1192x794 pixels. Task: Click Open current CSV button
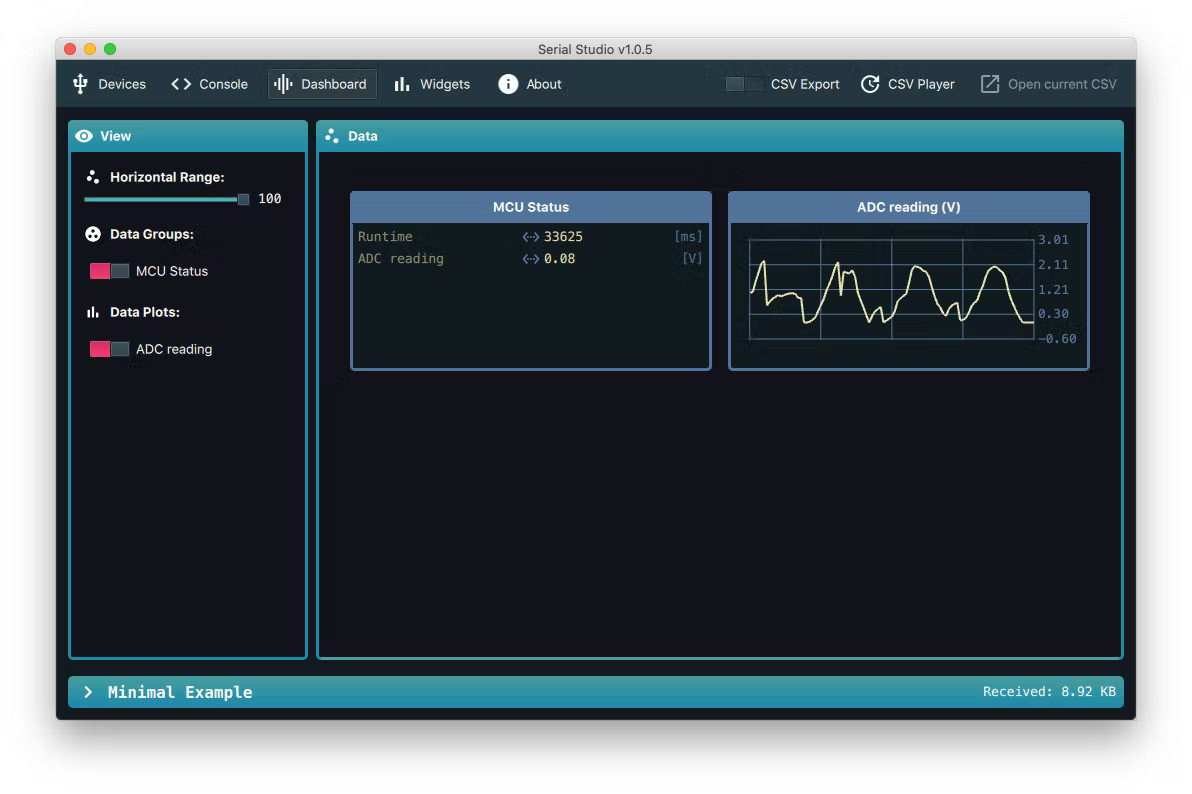tap(1048, 84)
